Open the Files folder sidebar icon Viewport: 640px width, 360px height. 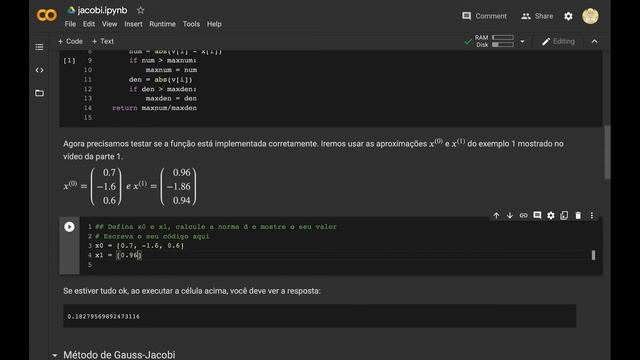(39, 93)
